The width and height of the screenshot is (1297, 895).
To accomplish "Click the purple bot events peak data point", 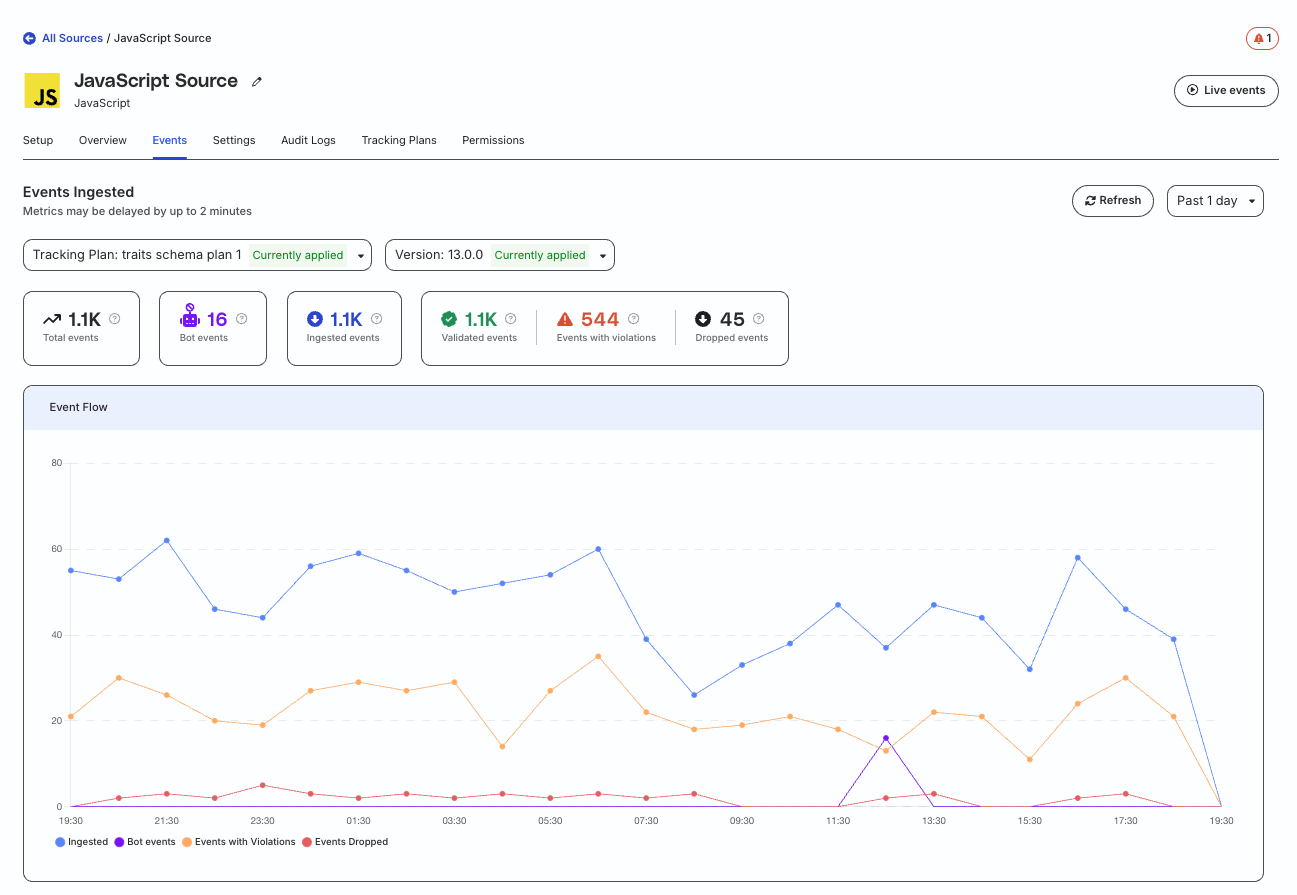I will 886,738.
